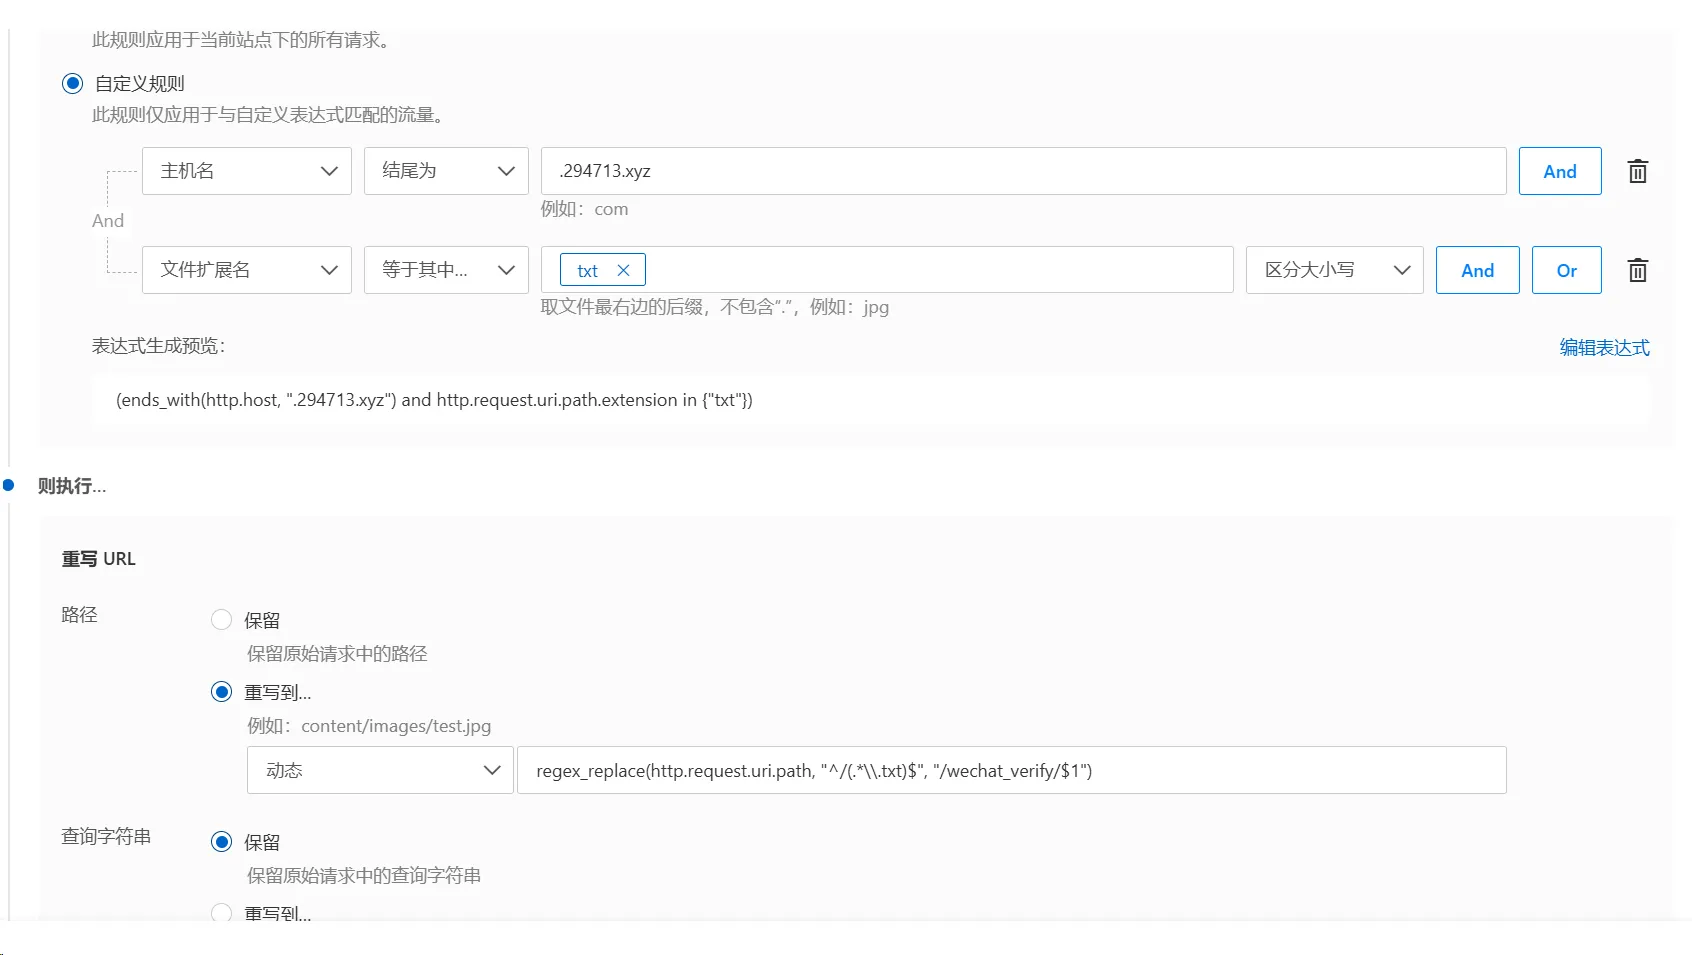
Task: Select the 自定义规则 radio button
Action: pyautogui.click(x=72, y=84)
